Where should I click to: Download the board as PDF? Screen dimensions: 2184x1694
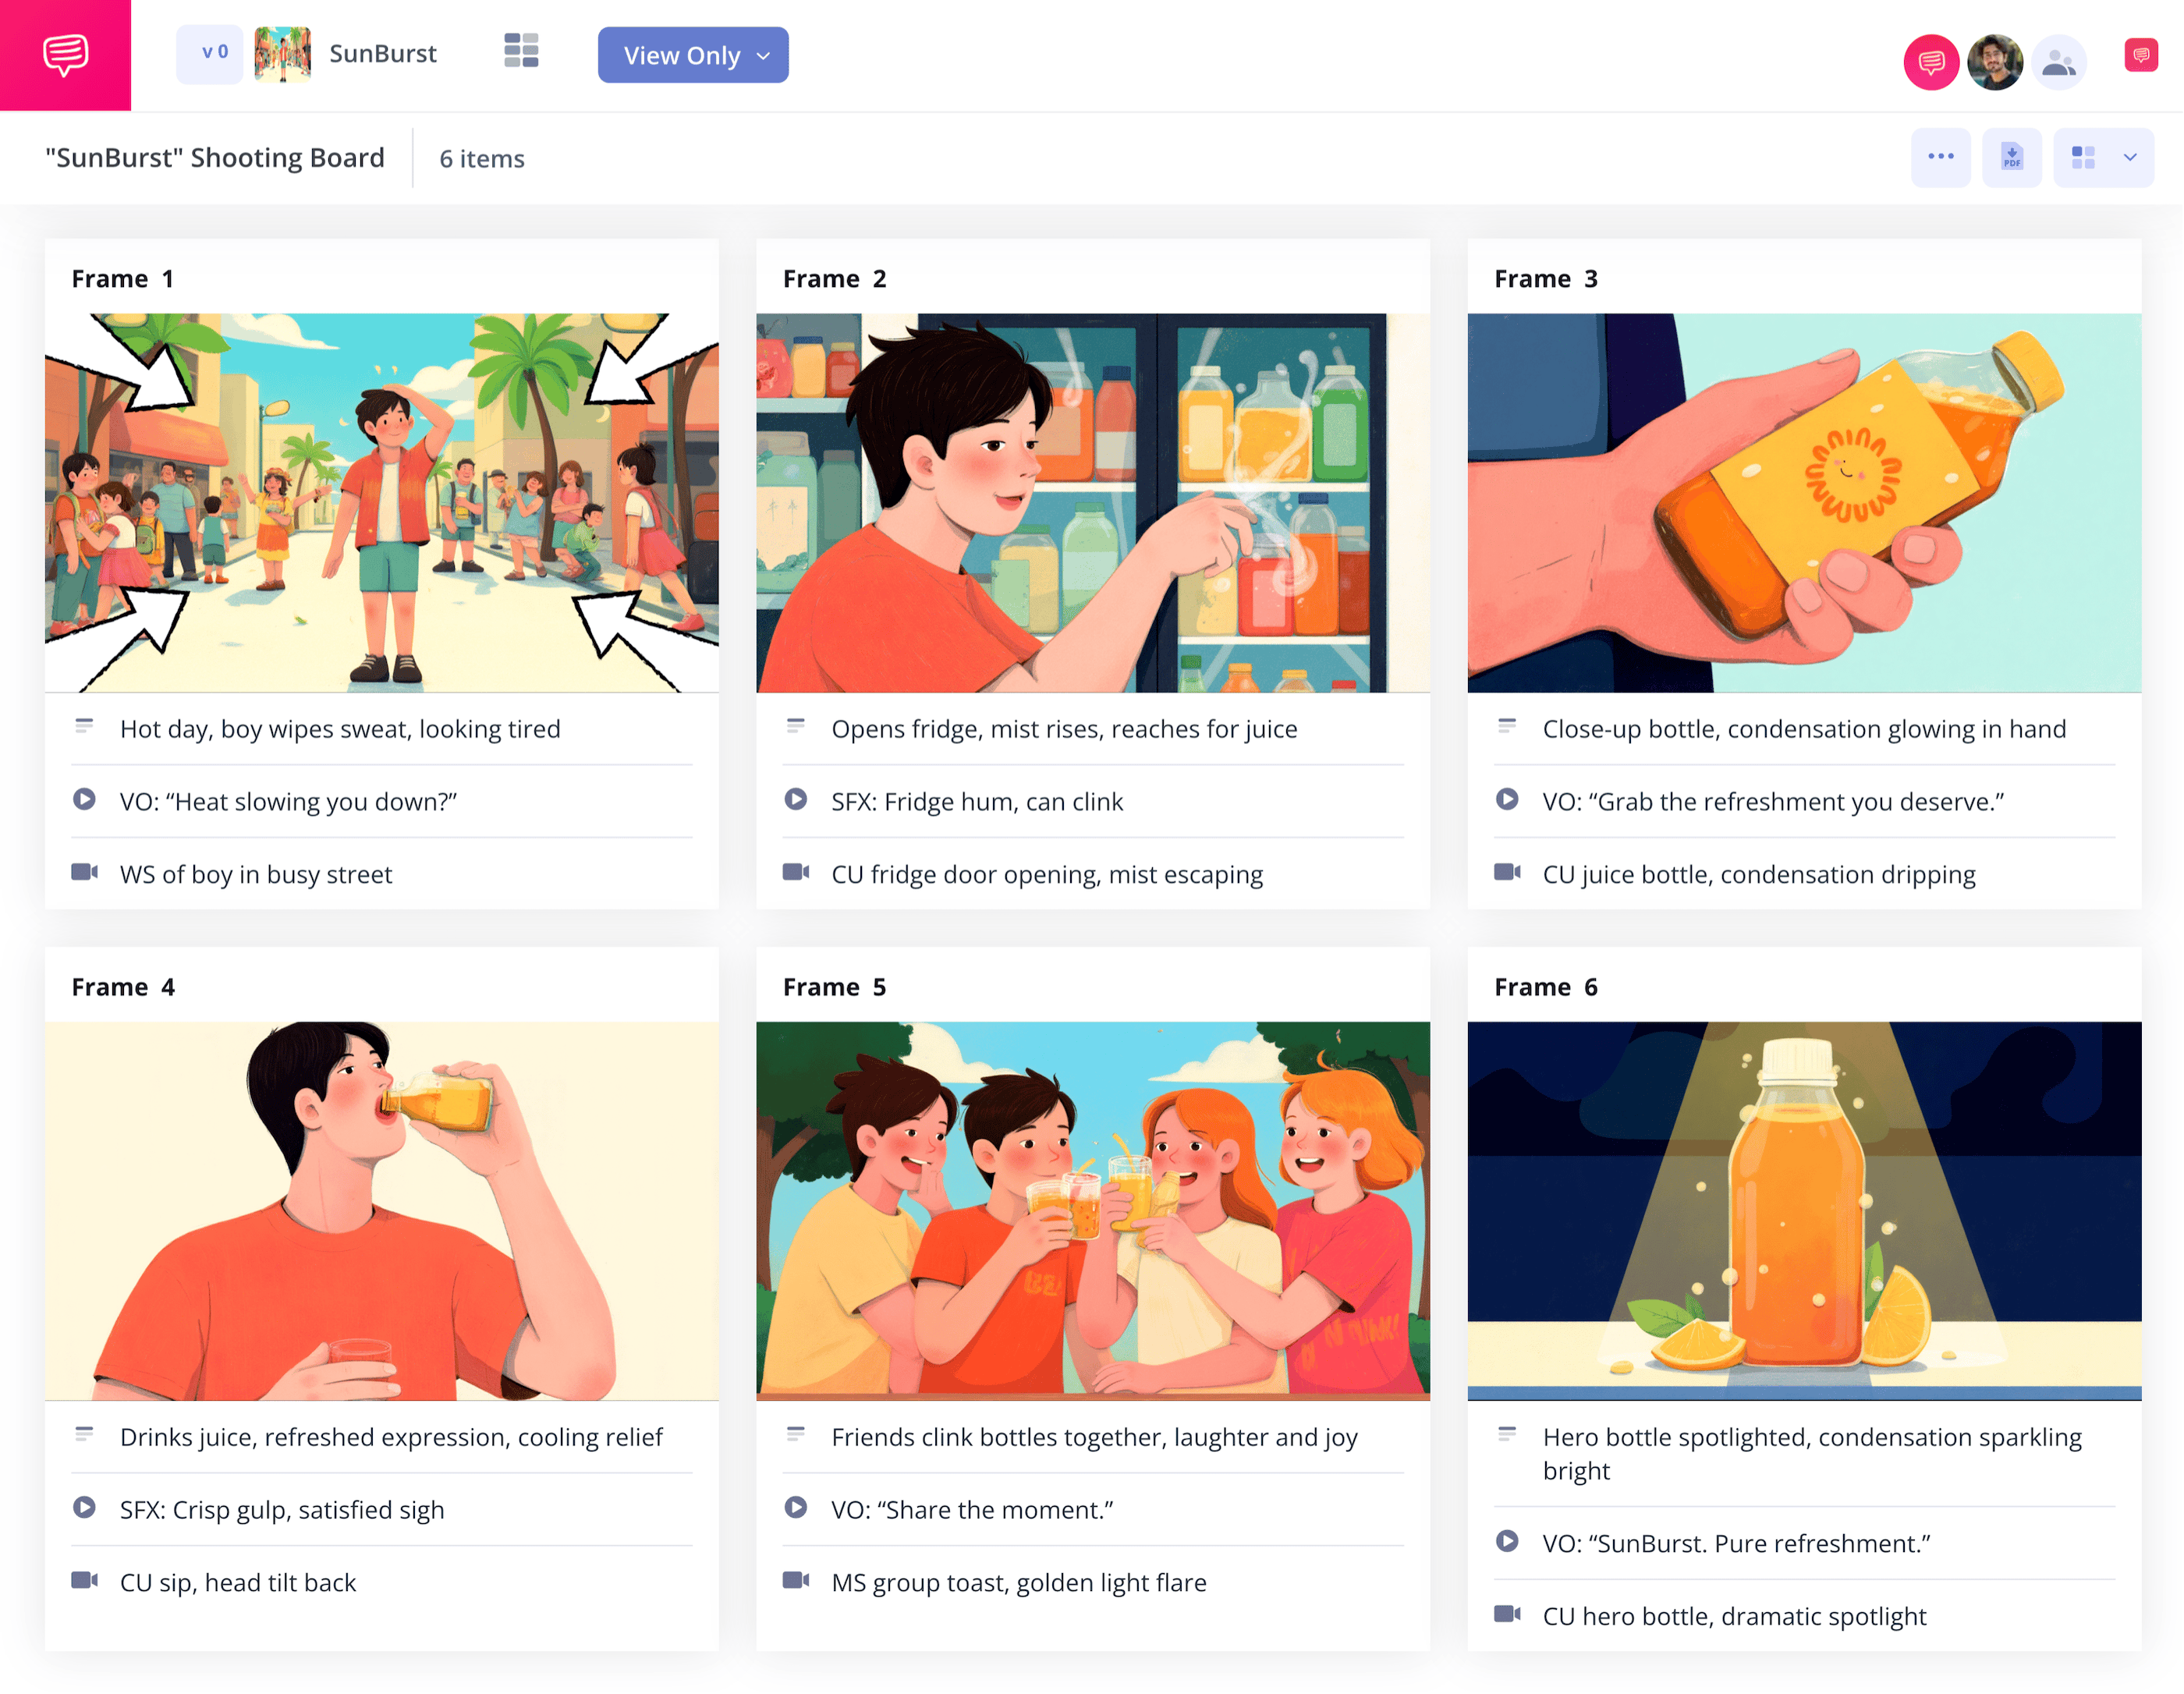(2011, 157)
